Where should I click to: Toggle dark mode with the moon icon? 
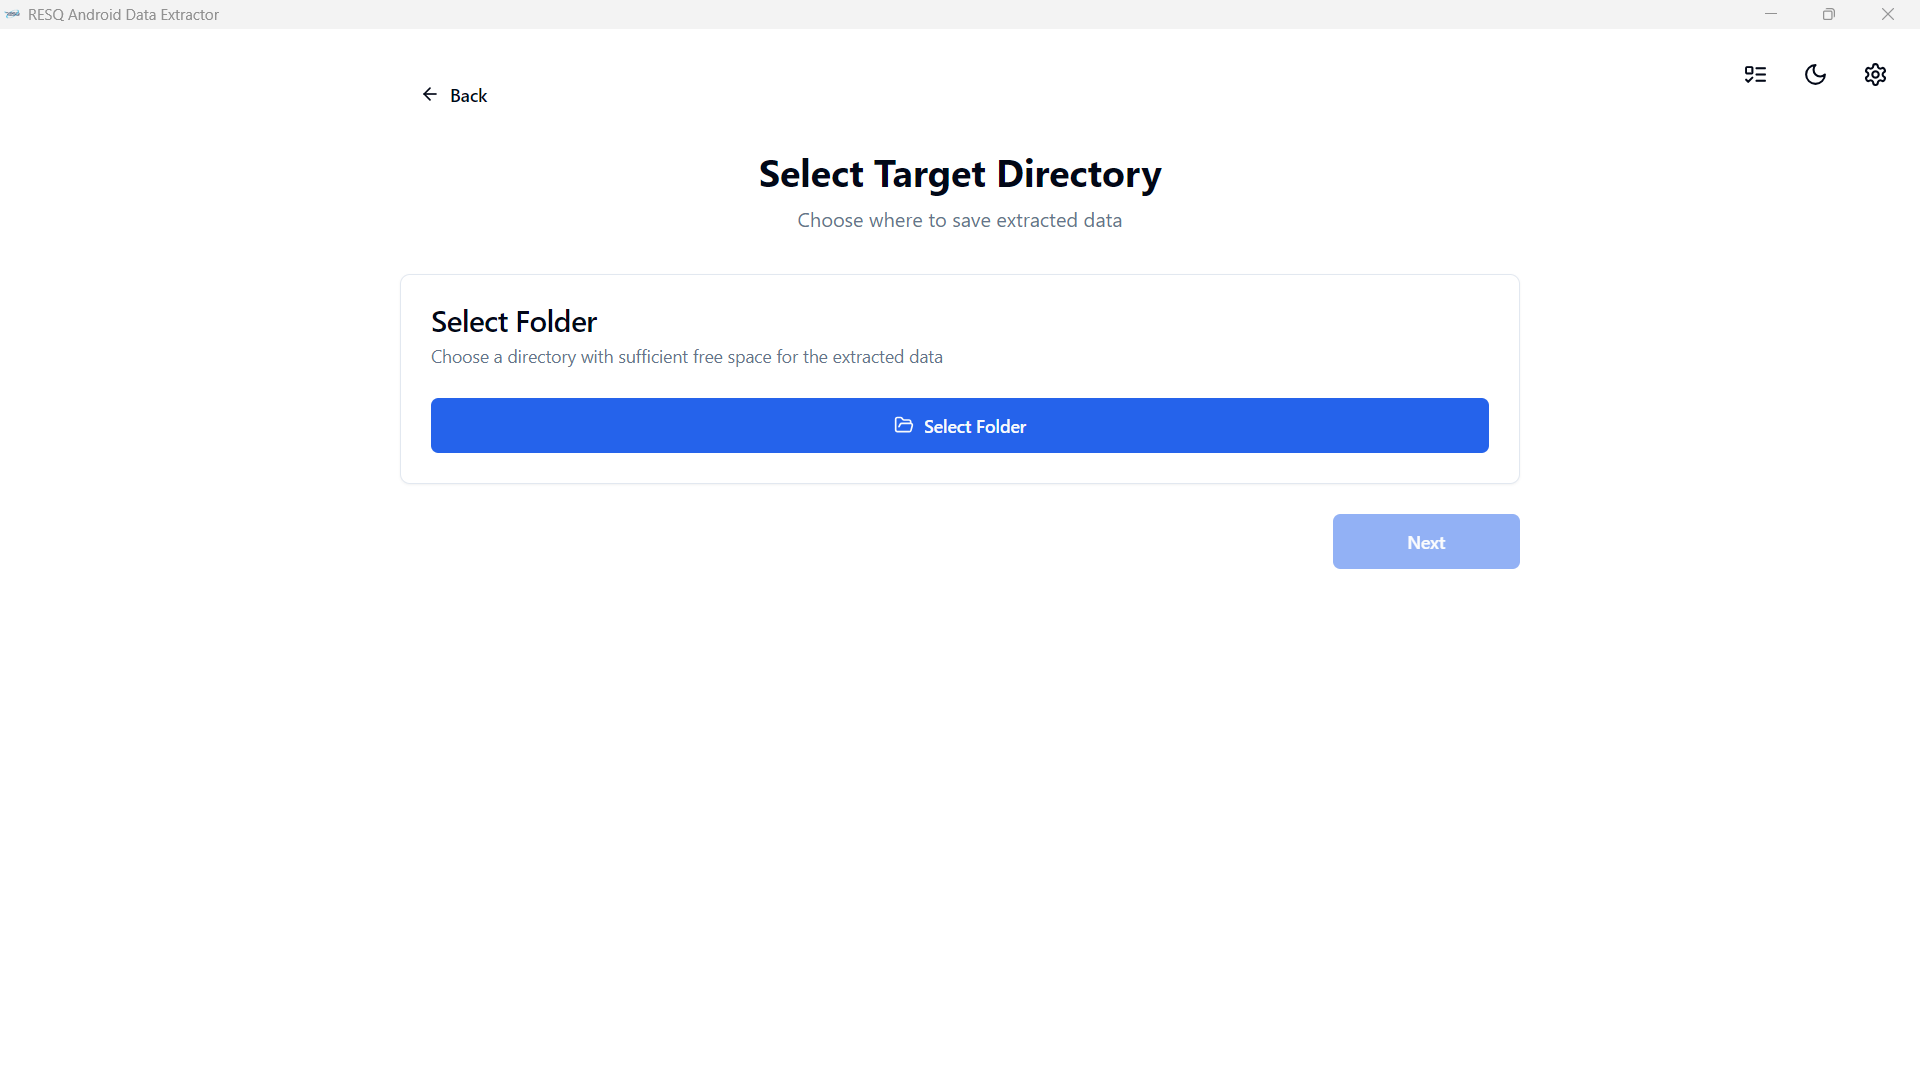tap(1815, 75)
